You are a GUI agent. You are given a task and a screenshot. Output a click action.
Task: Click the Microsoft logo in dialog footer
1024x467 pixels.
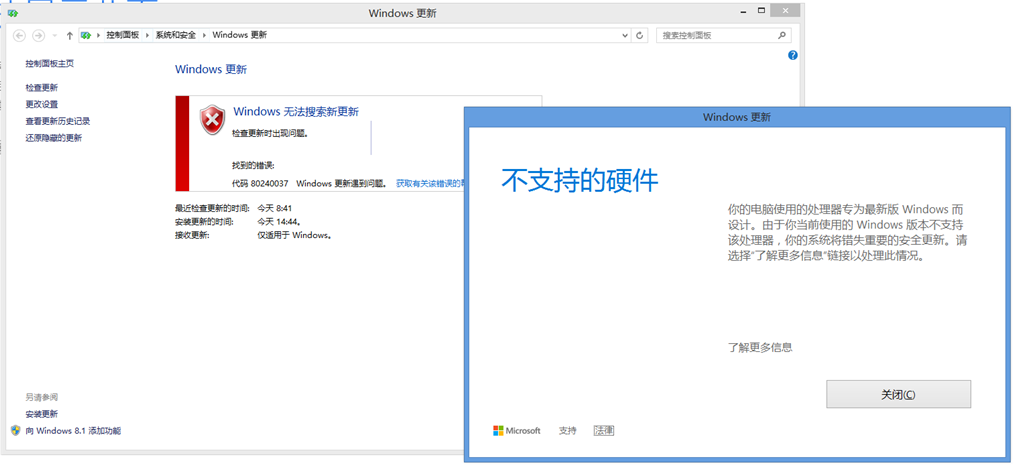517,431
